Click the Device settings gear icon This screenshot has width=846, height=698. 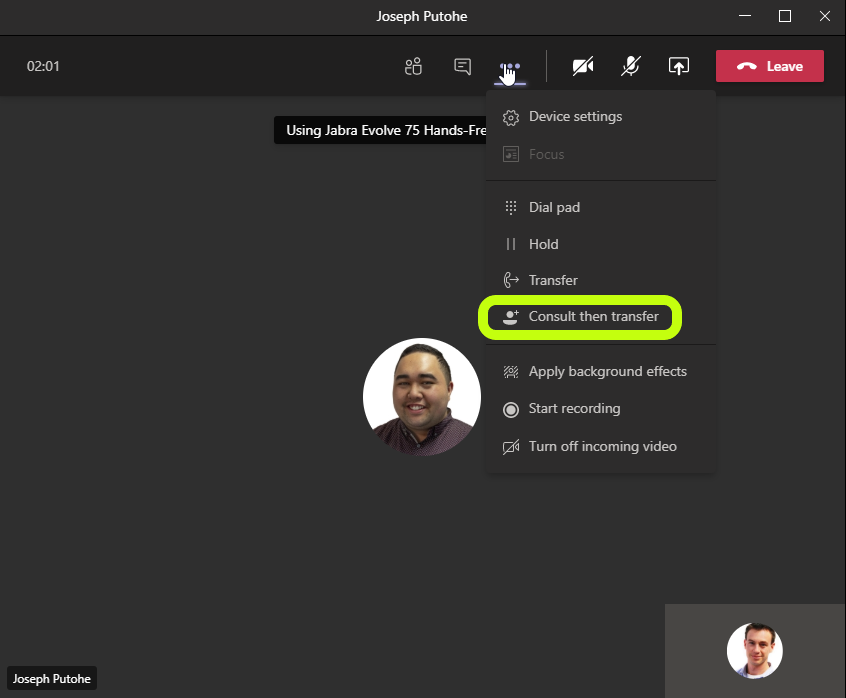pos(511,118)
